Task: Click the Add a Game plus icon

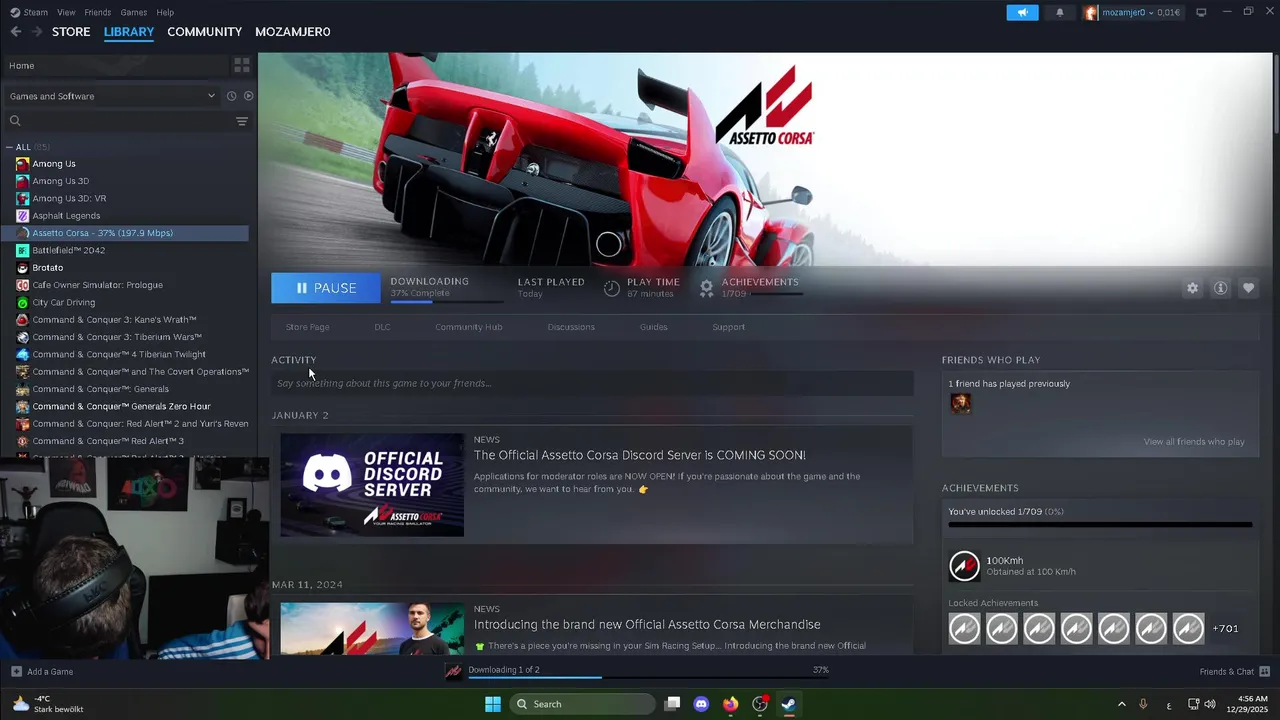Action: click(16, 671)
